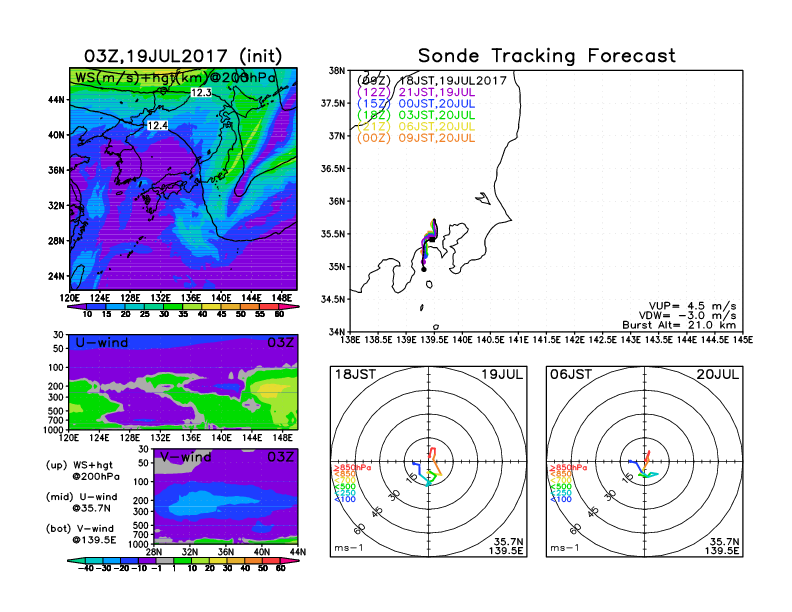Click the blue "<100" legend in left hodograph
The width and height of the screenshot is (792, 612).
pyautogui.click(x=344, y=499)
